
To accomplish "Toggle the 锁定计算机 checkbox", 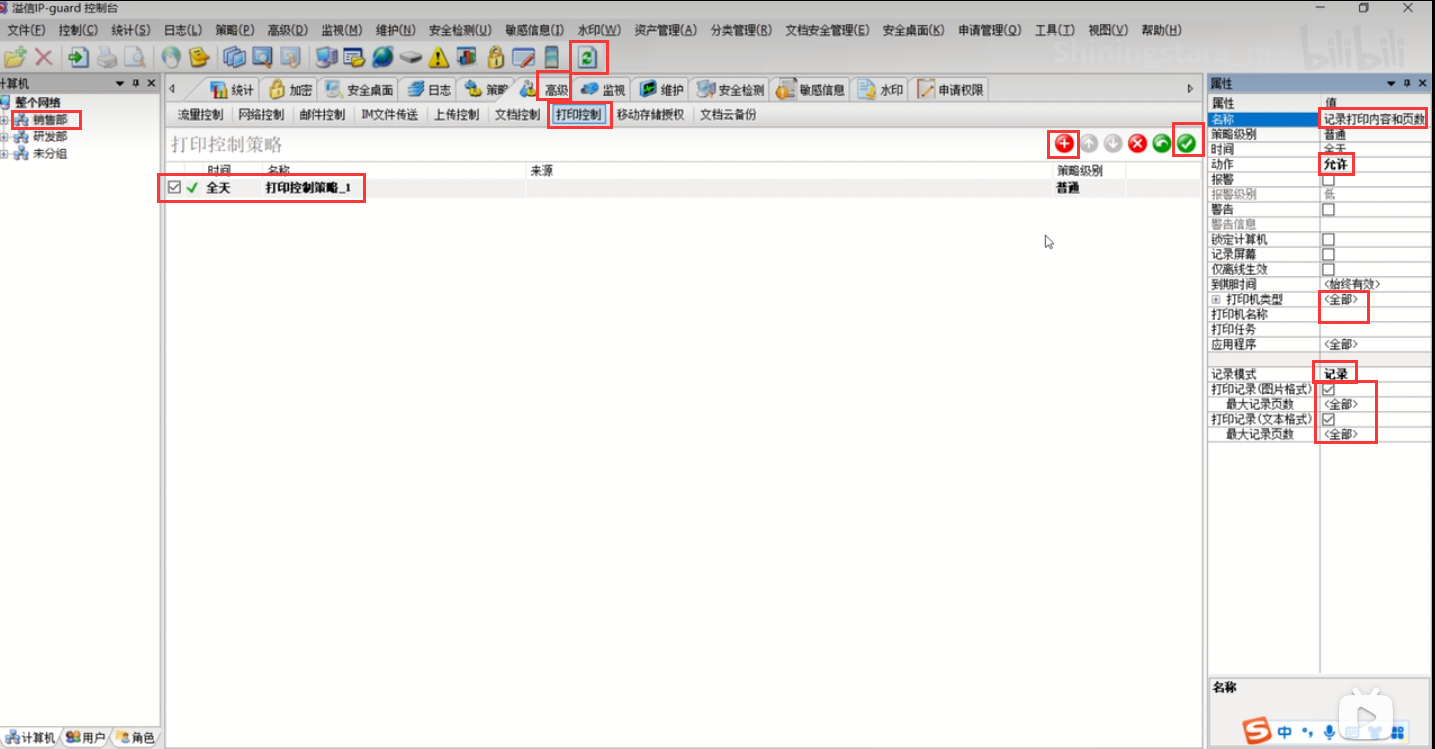I will [x=1328, y=240].
